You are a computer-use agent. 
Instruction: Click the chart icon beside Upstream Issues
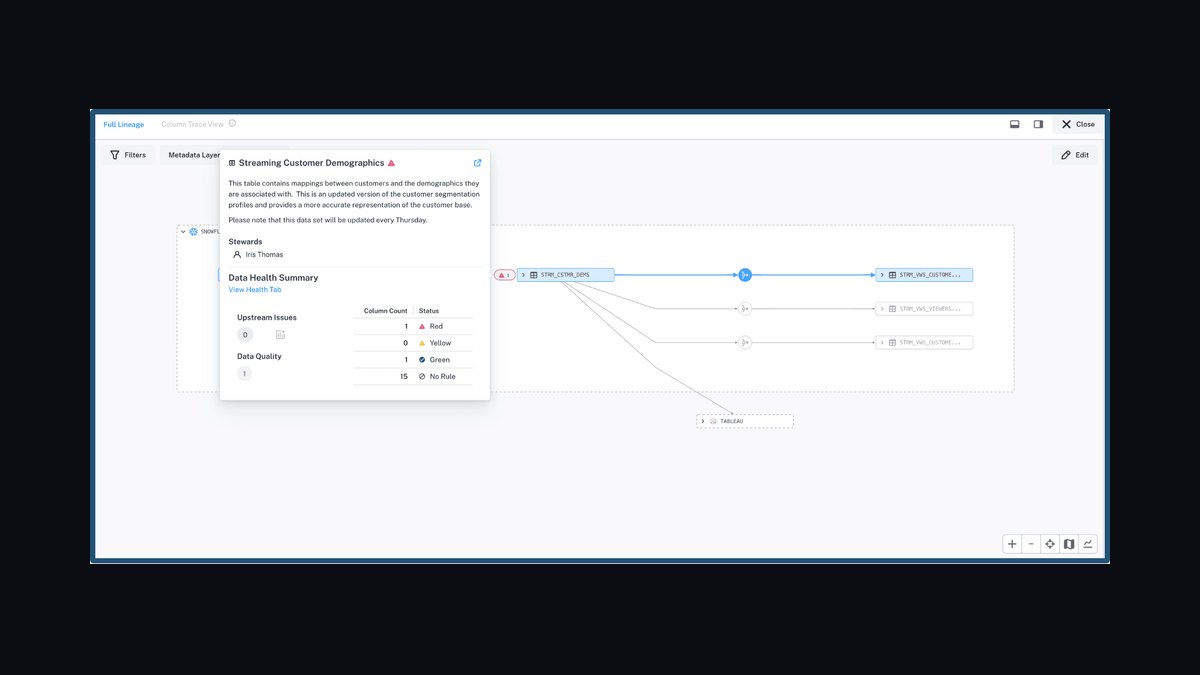(x=280, y=335)
